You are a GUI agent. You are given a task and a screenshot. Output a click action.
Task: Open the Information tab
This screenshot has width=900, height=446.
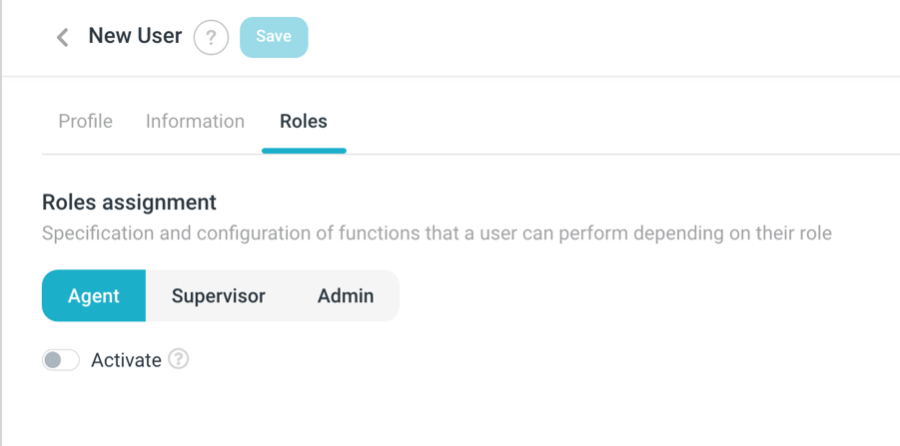(x=195, y=121)
